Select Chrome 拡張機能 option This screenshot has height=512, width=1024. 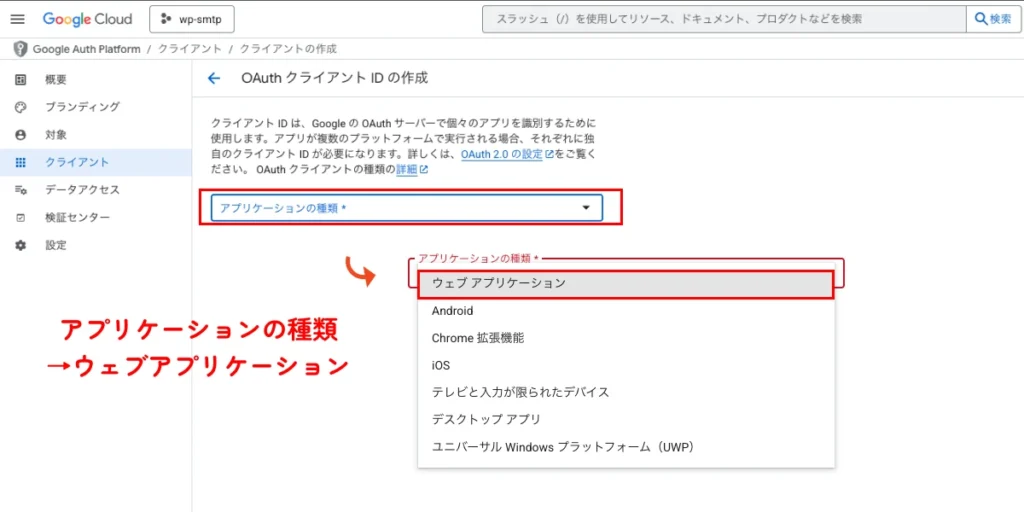point(477,338)
